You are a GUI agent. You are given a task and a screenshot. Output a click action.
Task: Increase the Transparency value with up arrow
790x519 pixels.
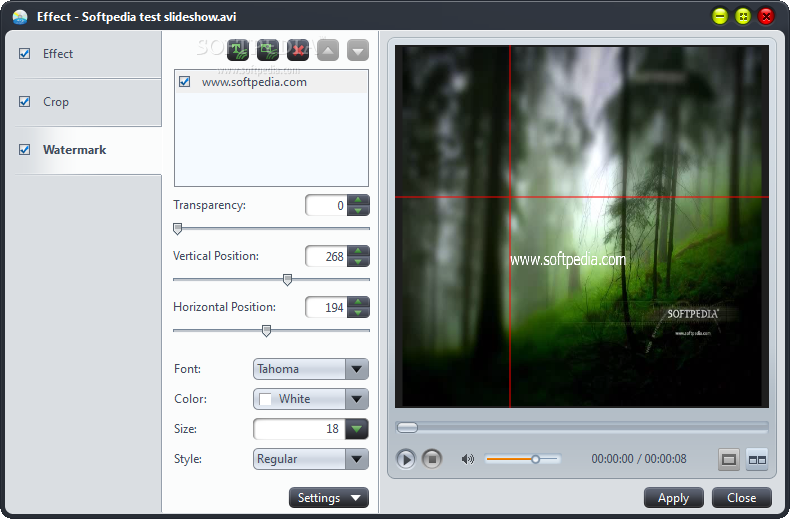pos(358,200)
